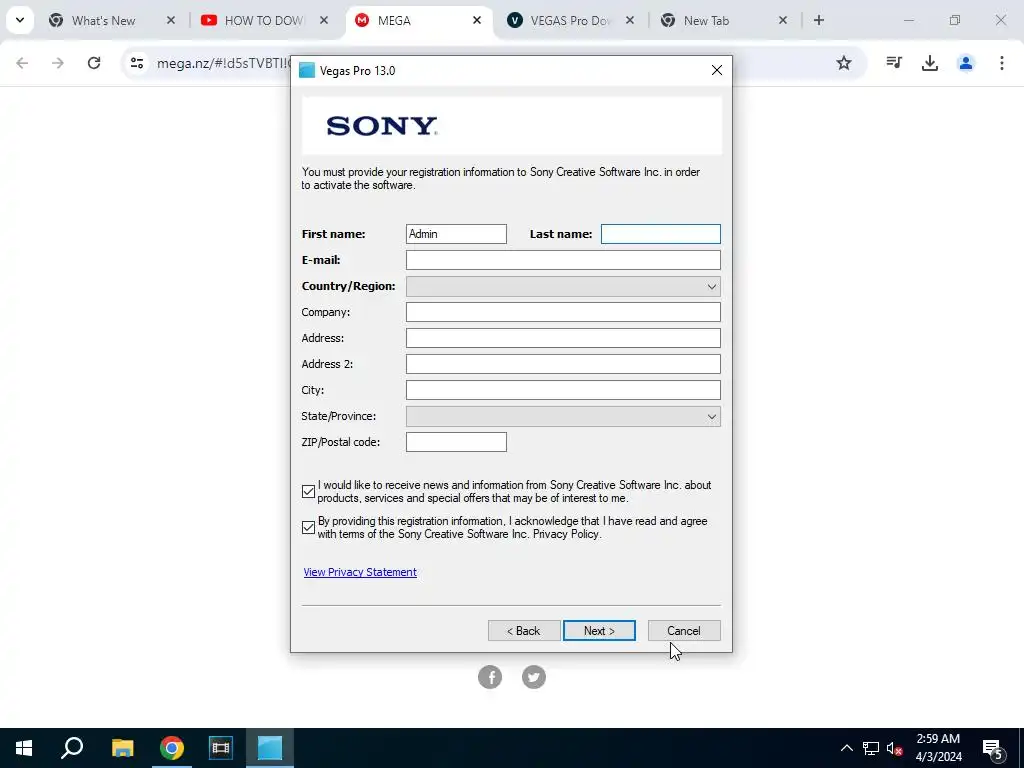Toggle the Privacy Policy agreement checkbox

click(309, 528)
